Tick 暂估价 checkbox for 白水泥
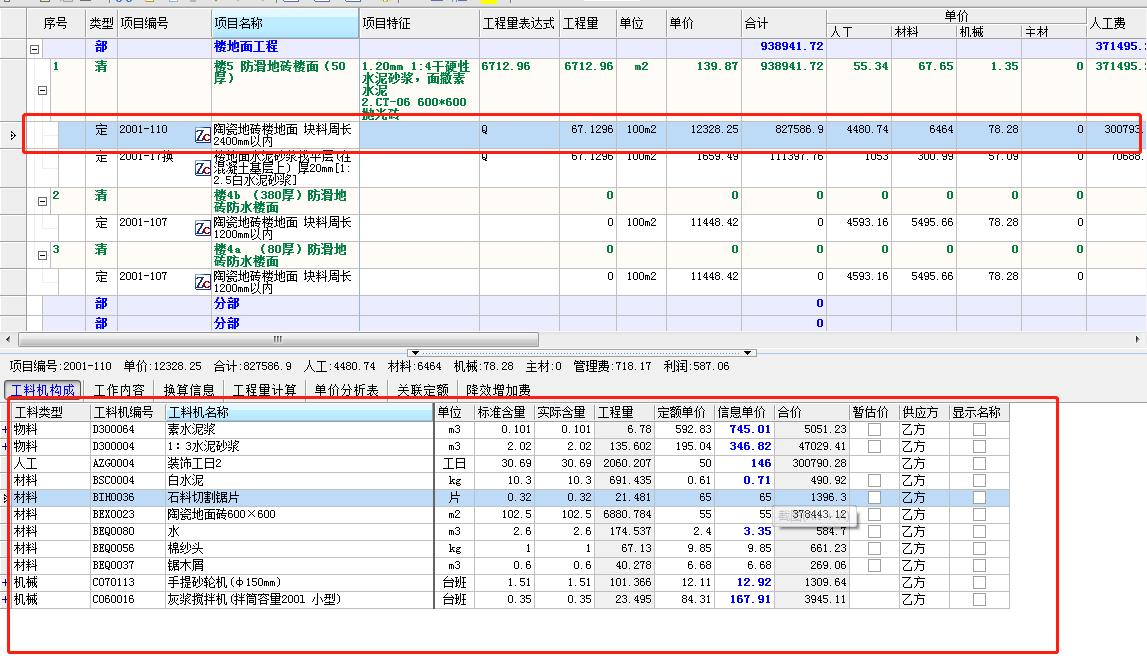This screenshot has height=672, width=1147. coord(874,480)
